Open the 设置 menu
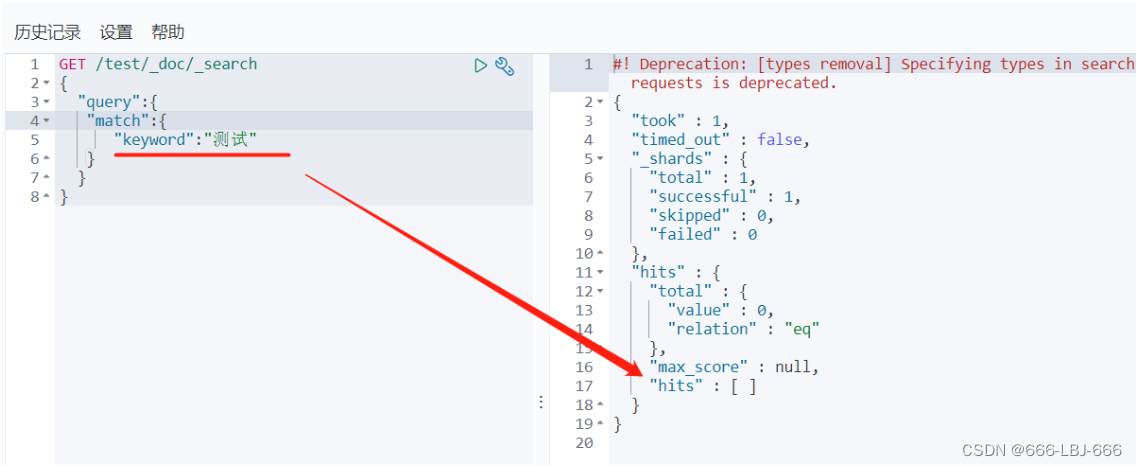Screen dimensions: 1137x466 pos(116,32)
